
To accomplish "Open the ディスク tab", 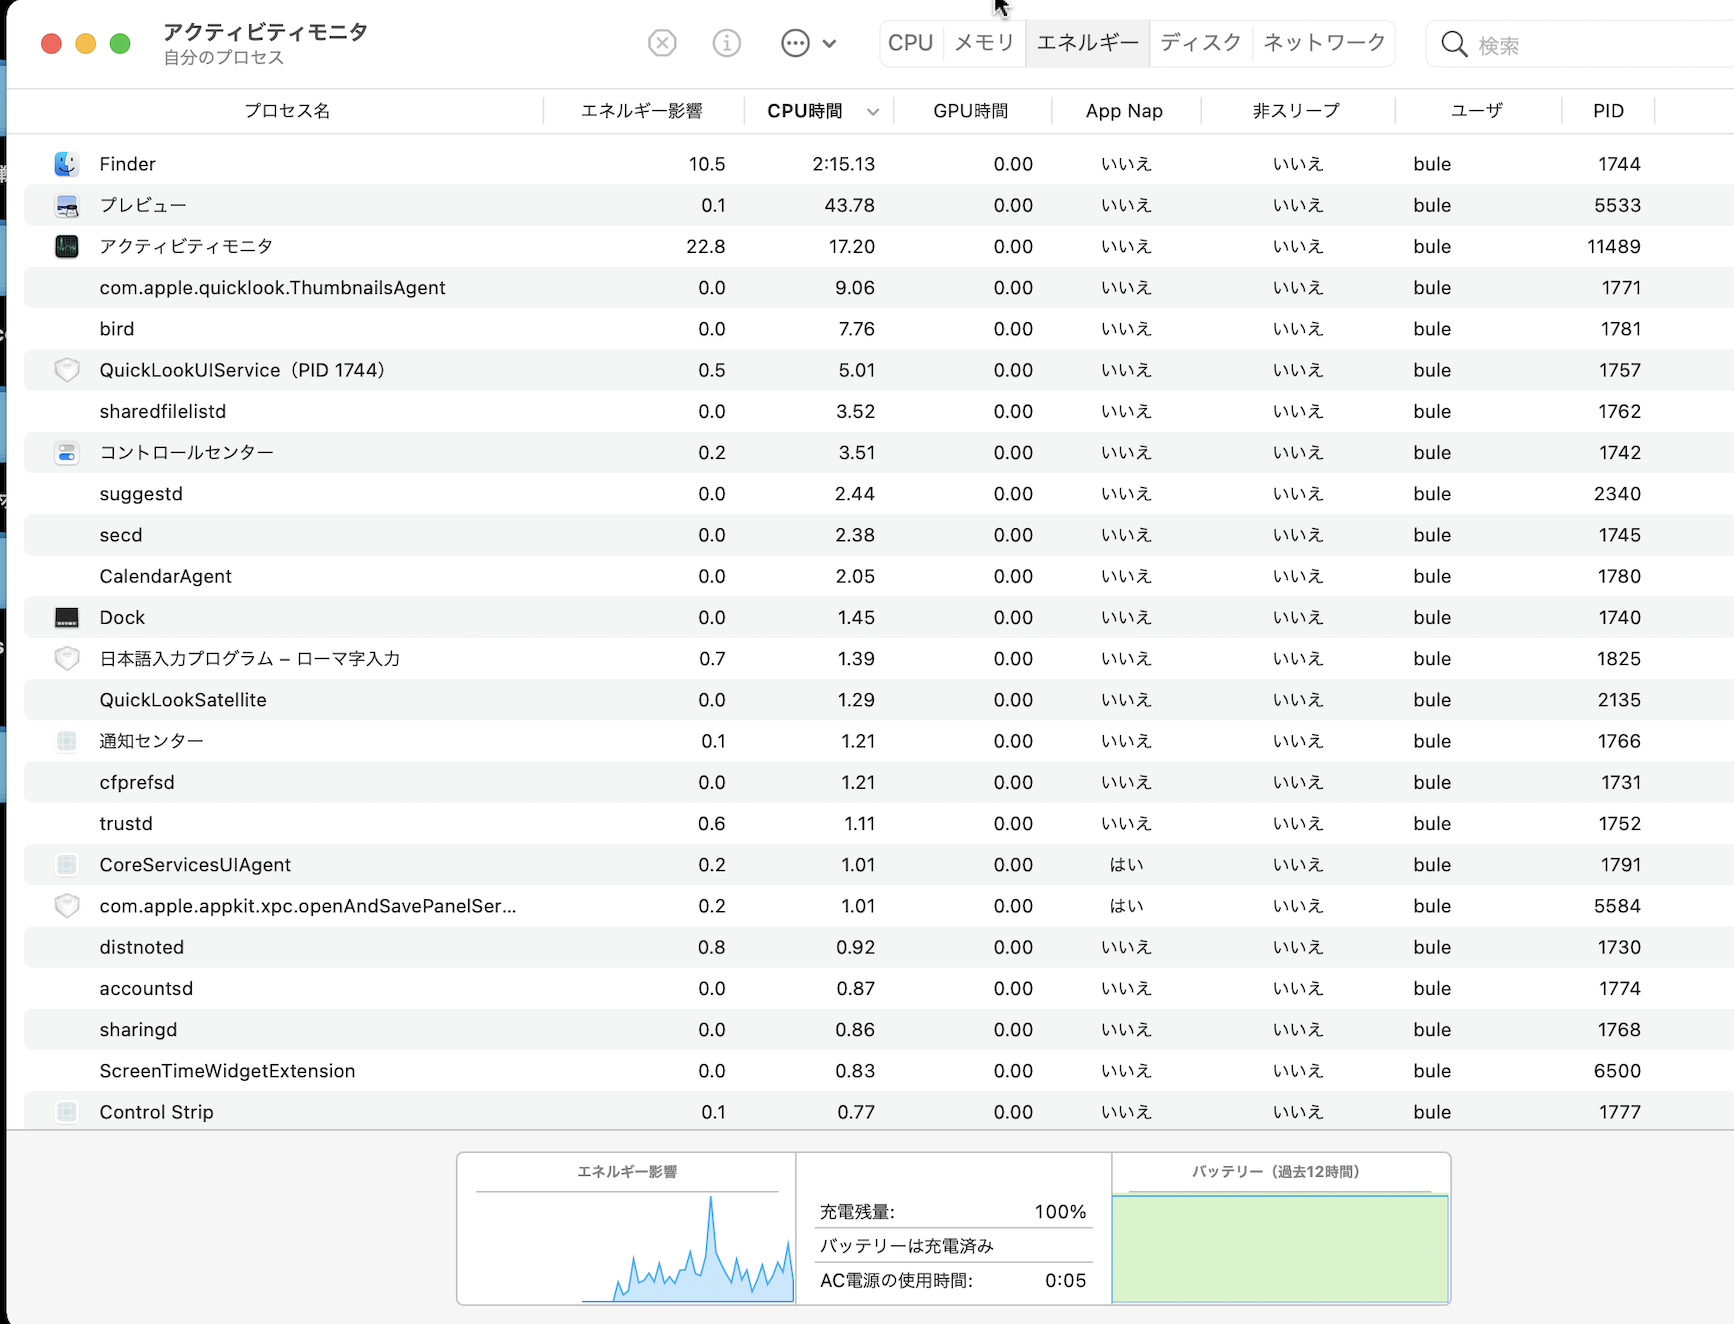I will (1200, 43).
